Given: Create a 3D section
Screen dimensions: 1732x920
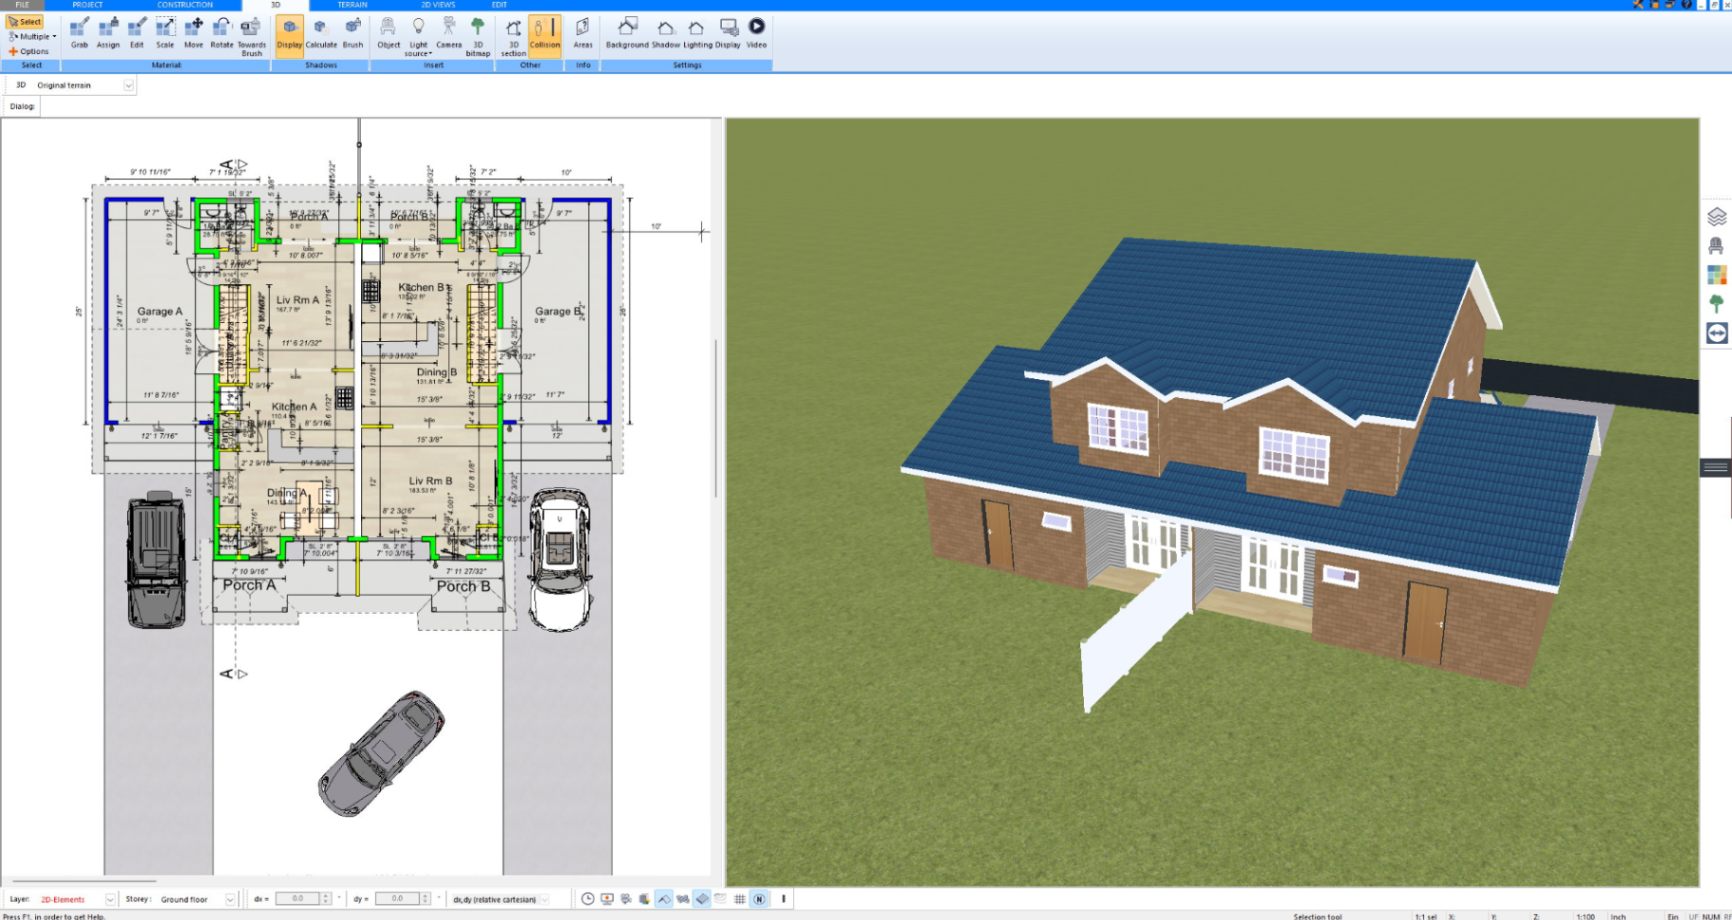Looking at the screenshot, I should [513, 36].
